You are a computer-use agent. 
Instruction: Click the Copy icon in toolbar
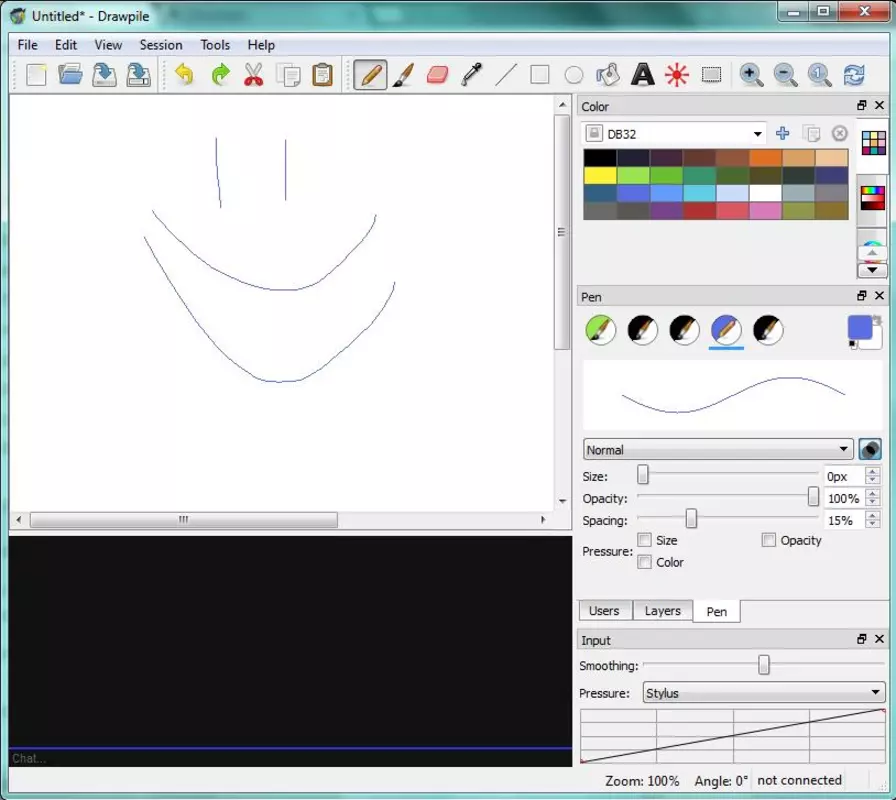coord(288,75)
